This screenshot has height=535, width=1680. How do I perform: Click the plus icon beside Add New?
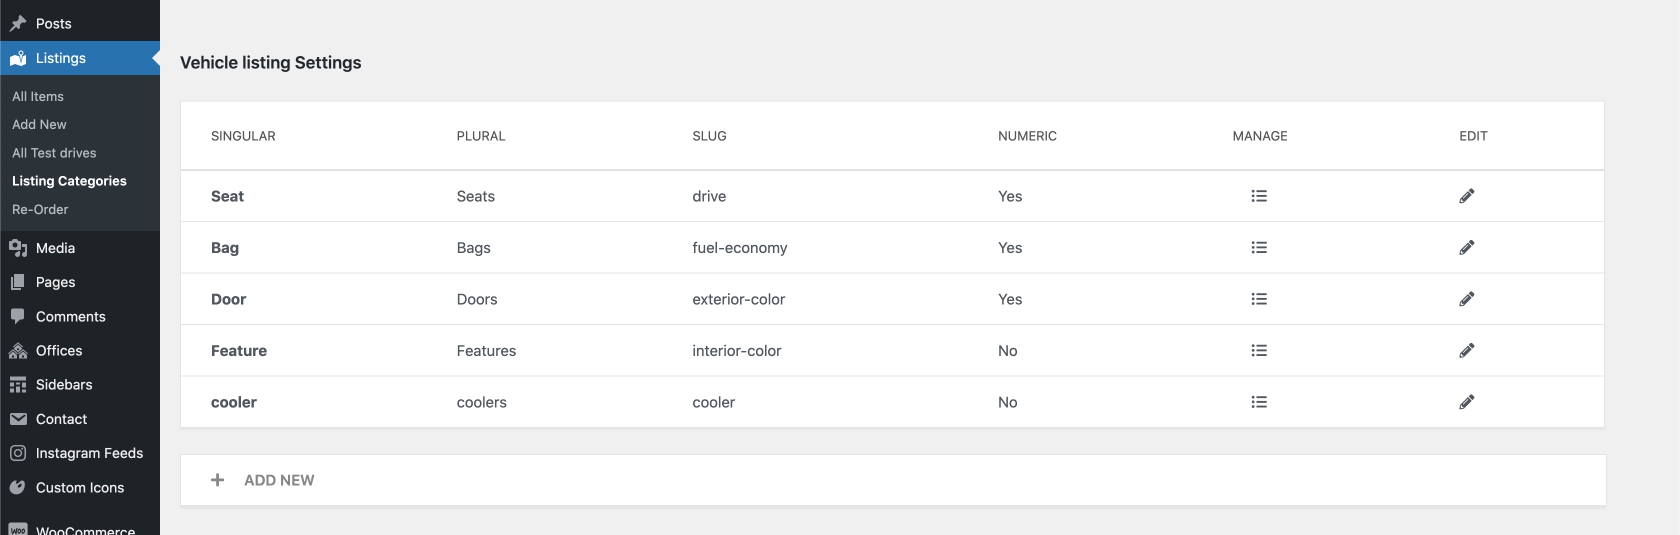click(x=217, y=480)
